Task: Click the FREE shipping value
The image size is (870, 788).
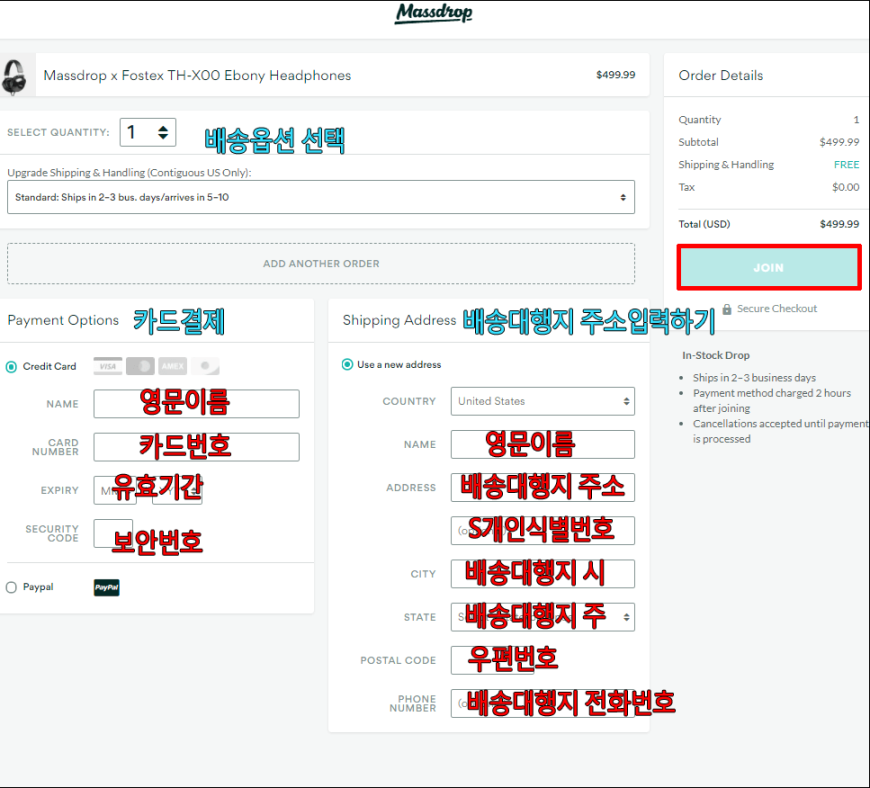Action: tap(847, 165)
